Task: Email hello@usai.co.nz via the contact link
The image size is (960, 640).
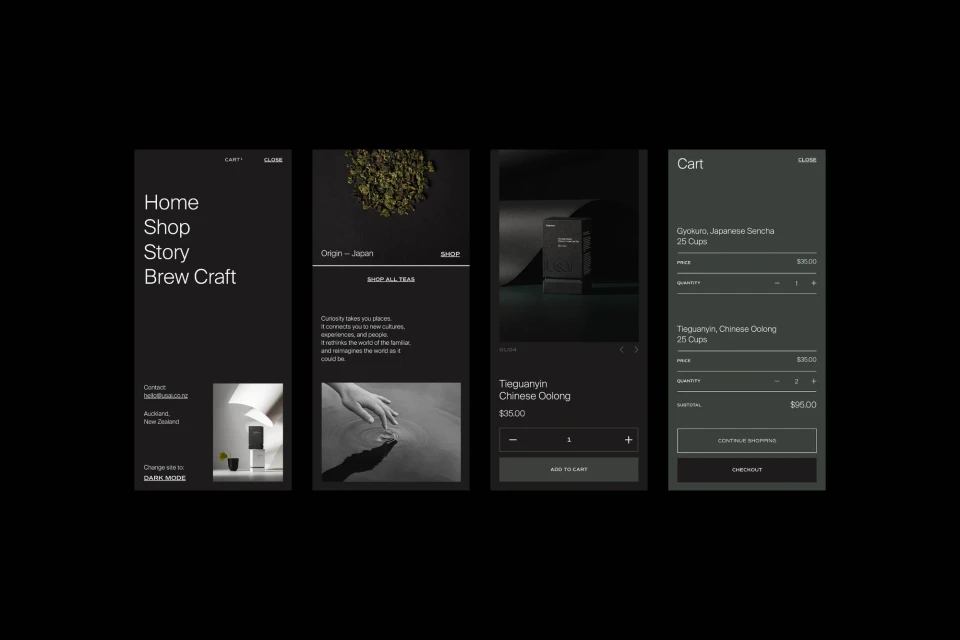Action: [164, 394]
